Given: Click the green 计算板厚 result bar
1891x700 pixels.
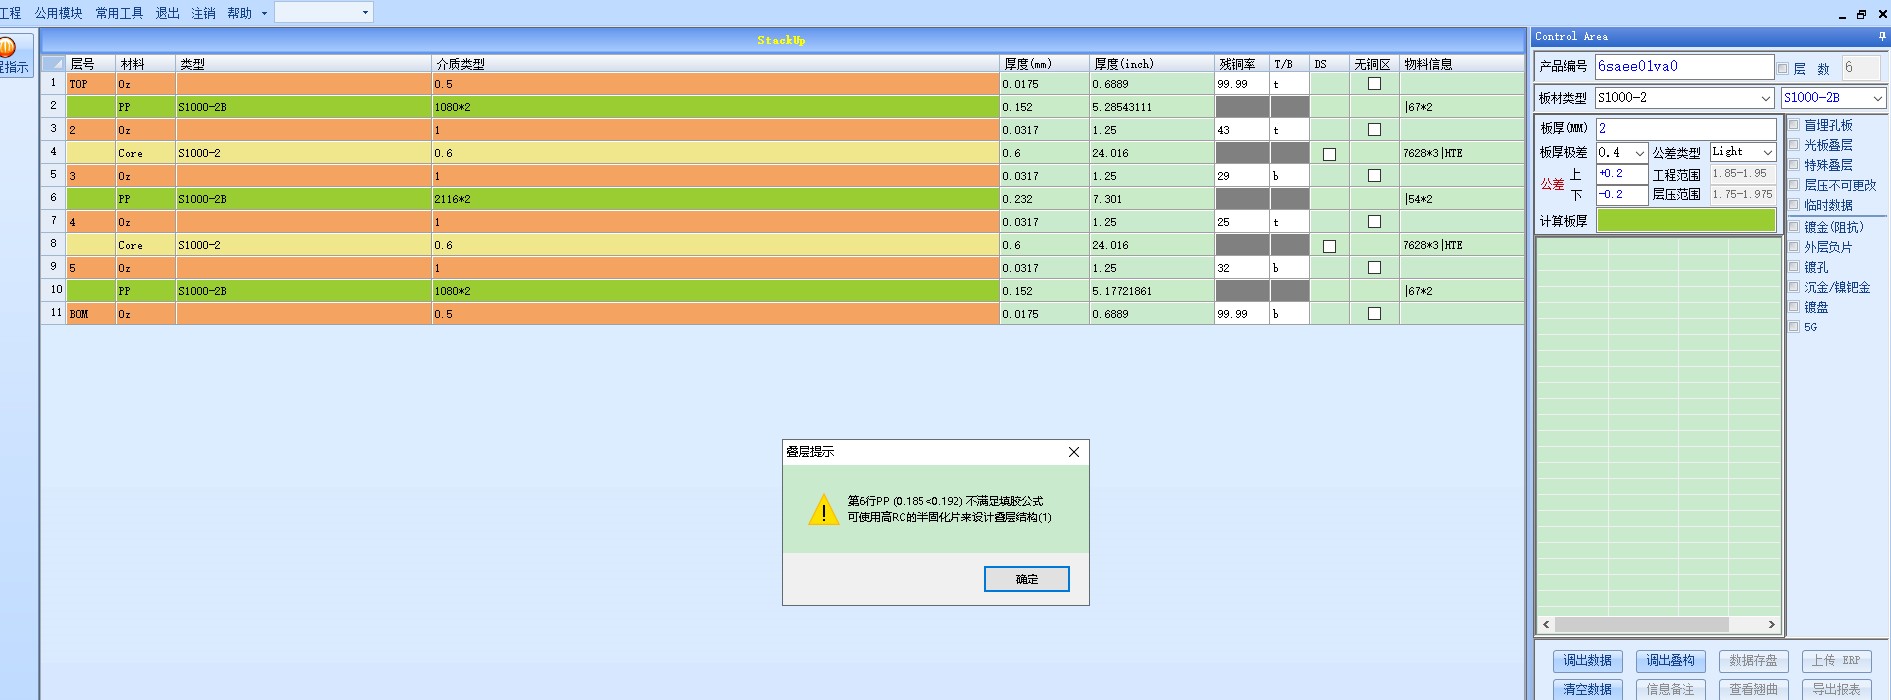Looking at the screenshot, I should (x=1686, y=221).
